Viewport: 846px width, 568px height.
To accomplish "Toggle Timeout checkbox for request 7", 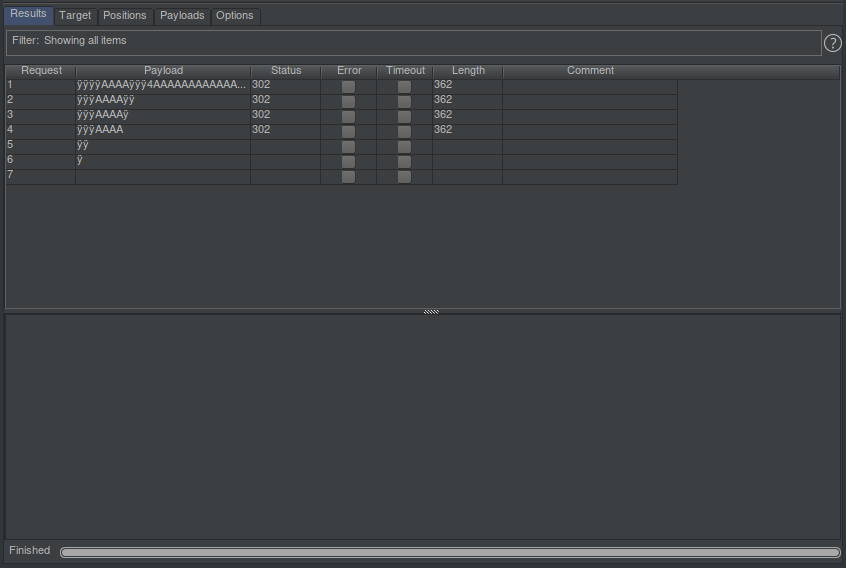I will (x=404, y=177).
